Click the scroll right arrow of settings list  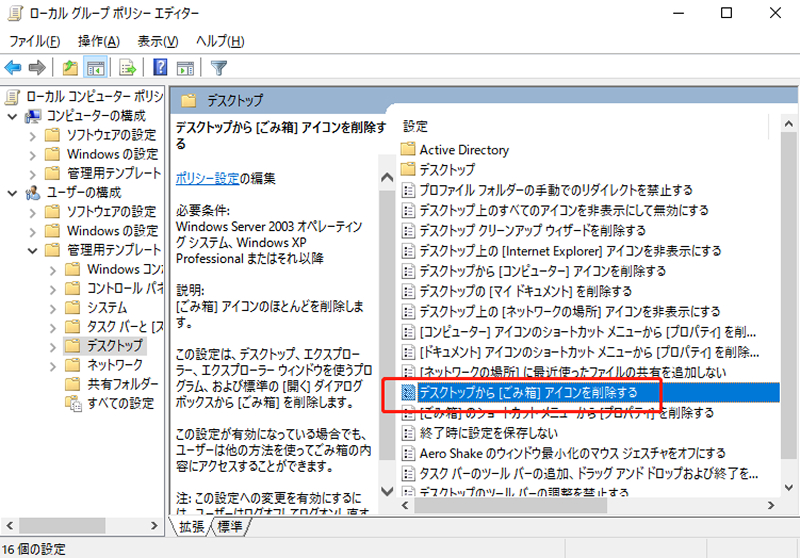[x=771, y=505]
